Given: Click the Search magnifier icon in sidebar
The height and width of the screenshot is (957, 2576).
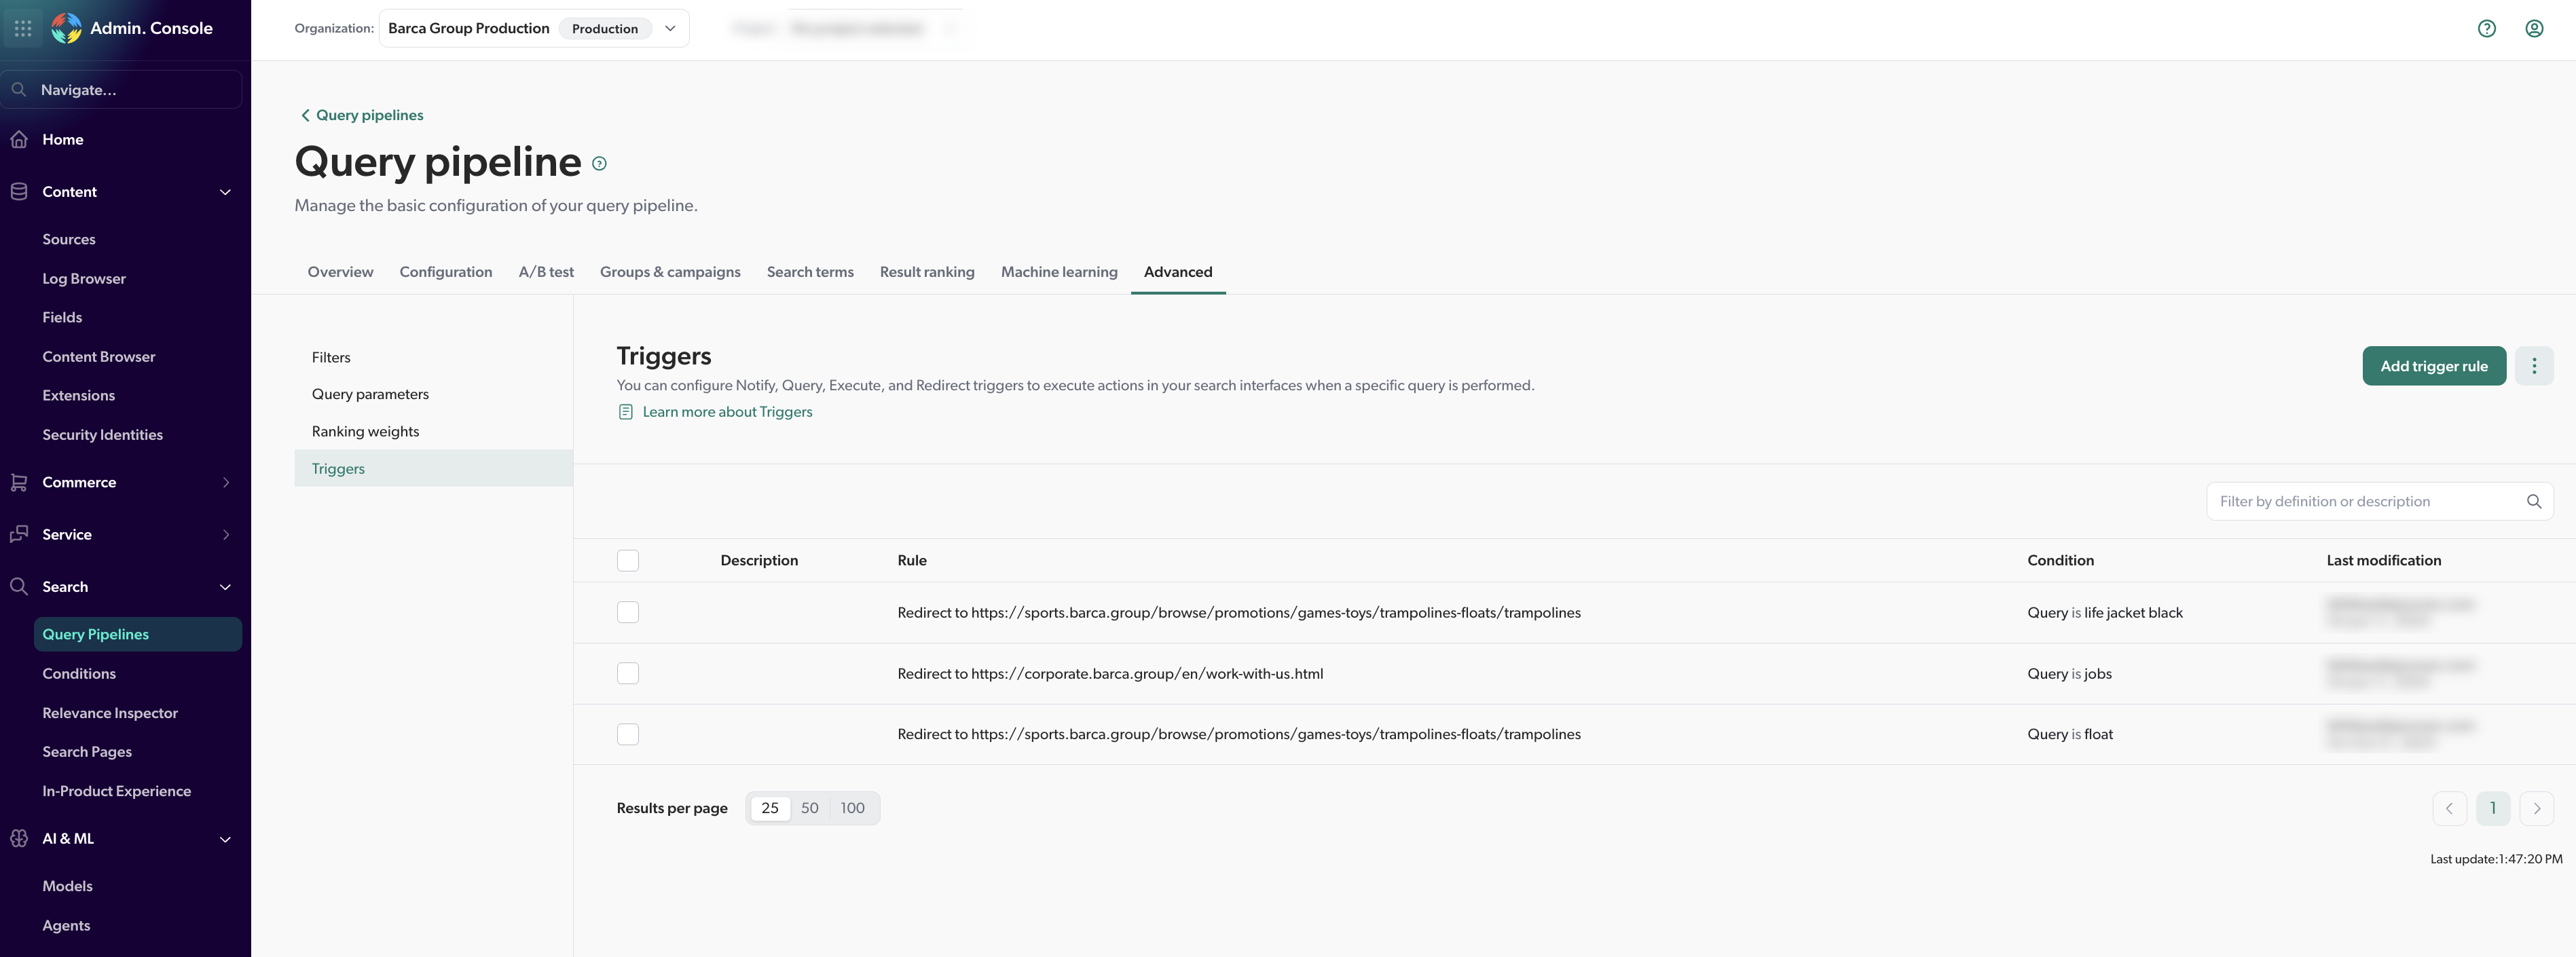Looking at the screenshot, I should (19, 586).
